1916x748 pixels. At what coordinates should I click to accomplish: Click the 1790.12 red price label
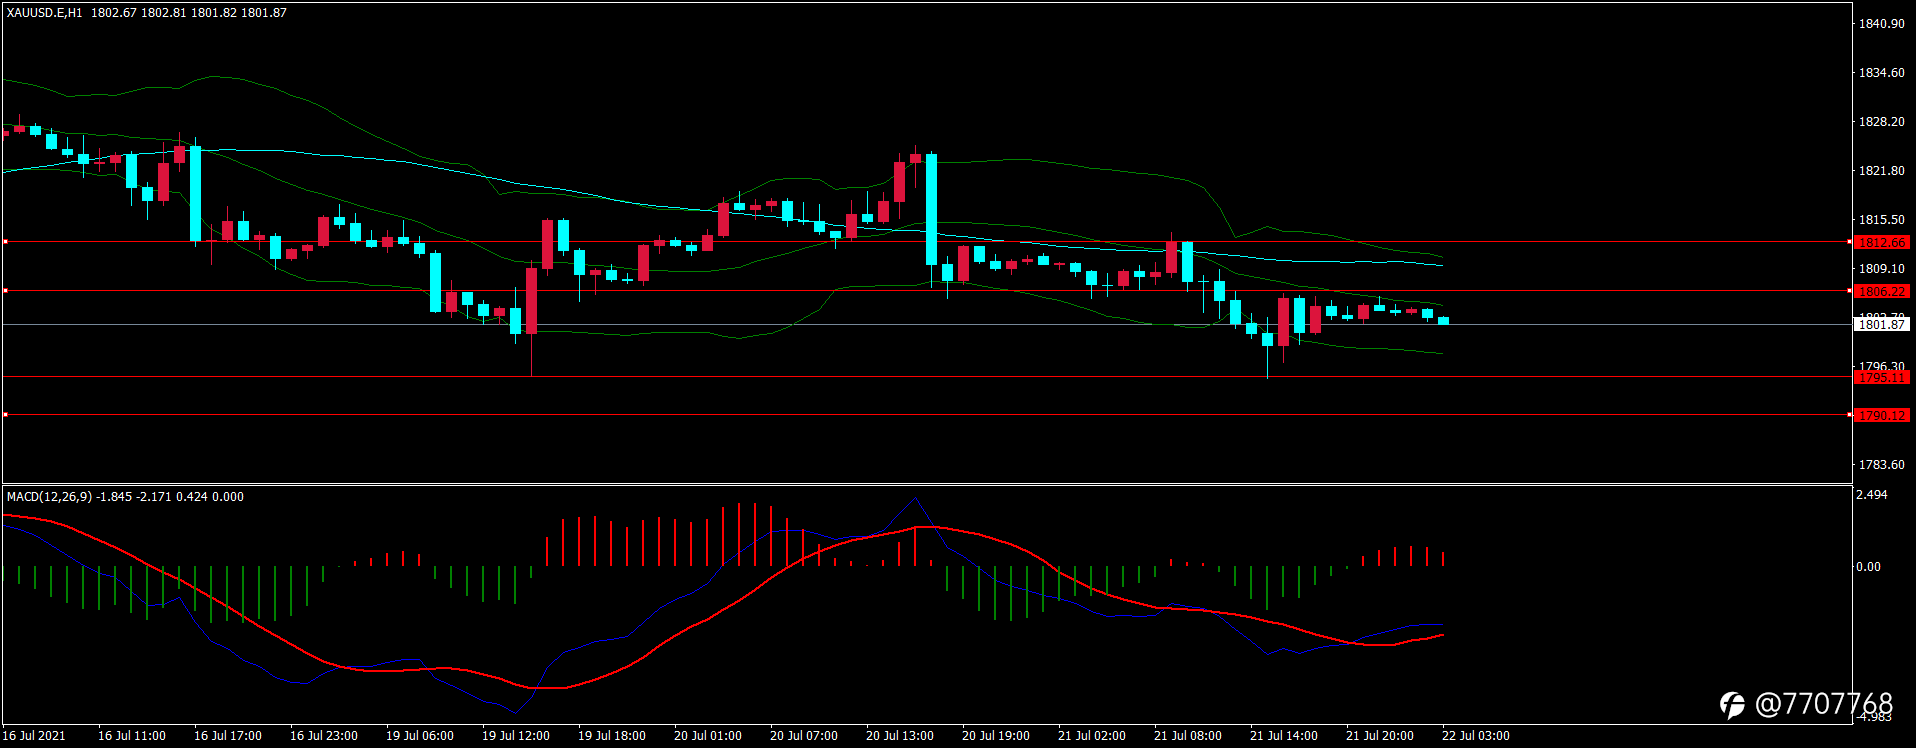pos(1881,415)
